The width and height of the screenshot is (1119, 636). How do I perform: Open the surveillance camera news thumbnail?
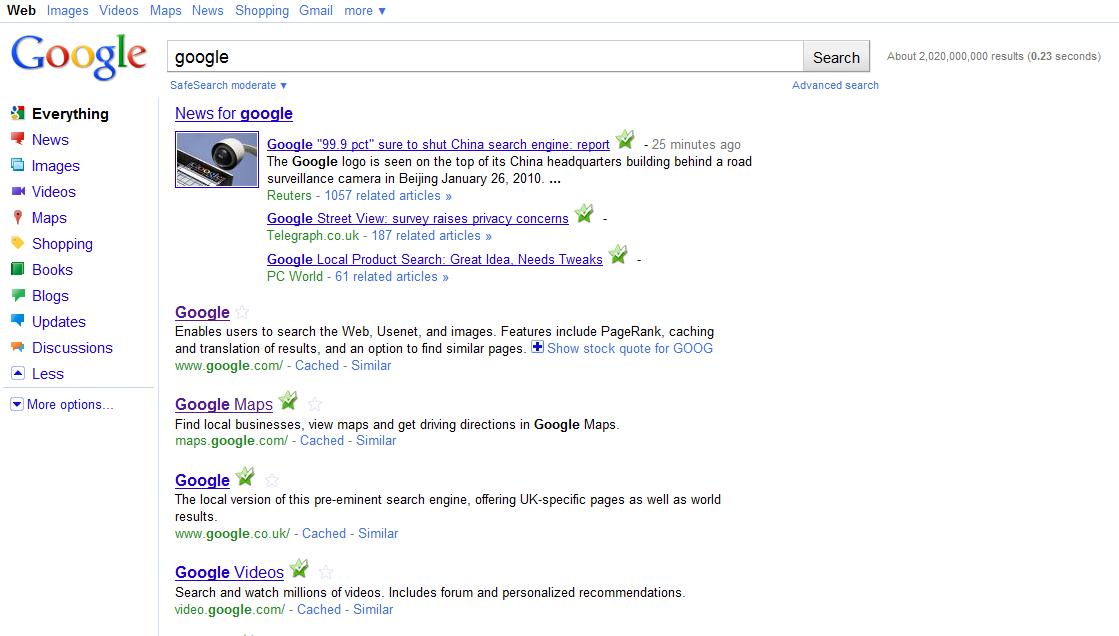[217, 160]
